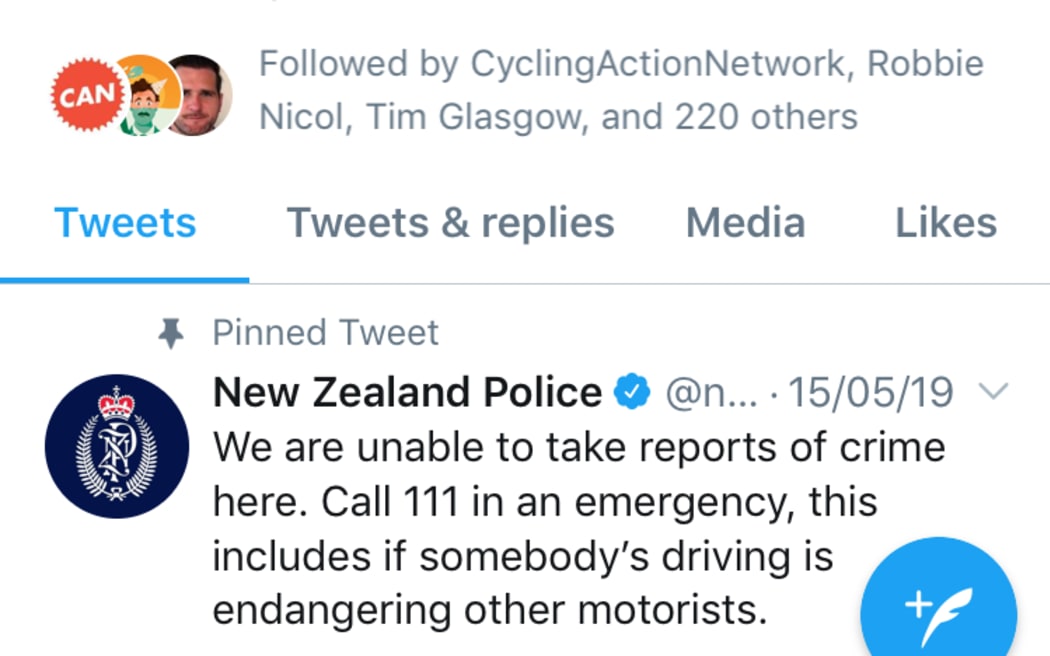Expand the tweet options chevron menu
The width and height of the screenshot is (1050, 656).
[993, 393]
